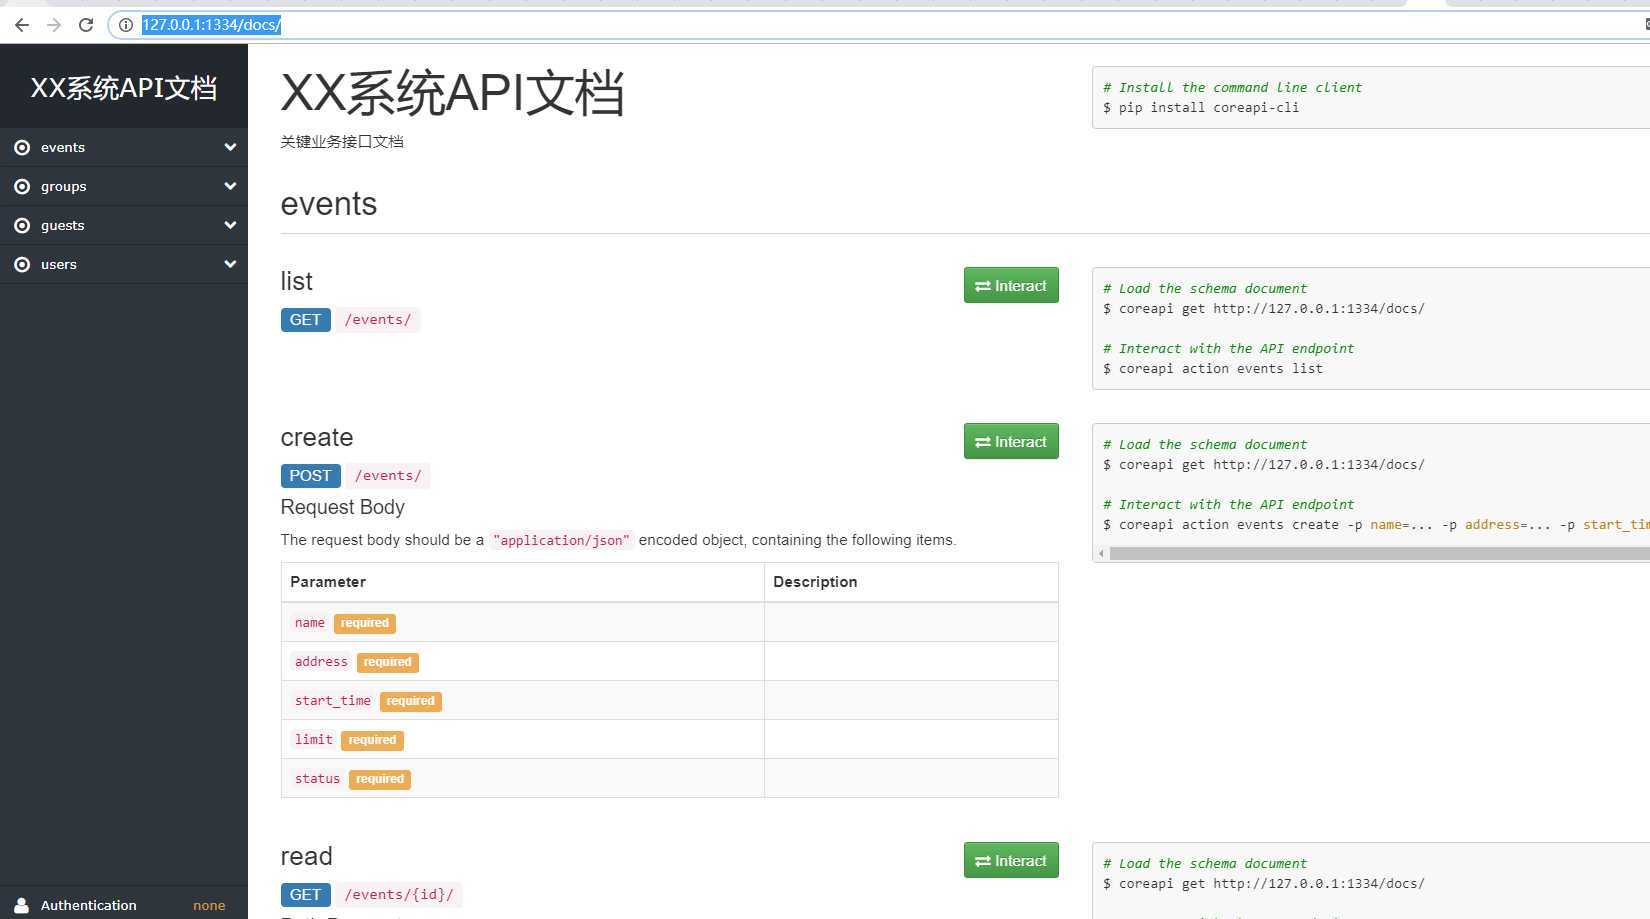Viewport: 1650px width, 919px height.
Task: Click the guests circle icon in sidebar
Action: click(22, 225)
